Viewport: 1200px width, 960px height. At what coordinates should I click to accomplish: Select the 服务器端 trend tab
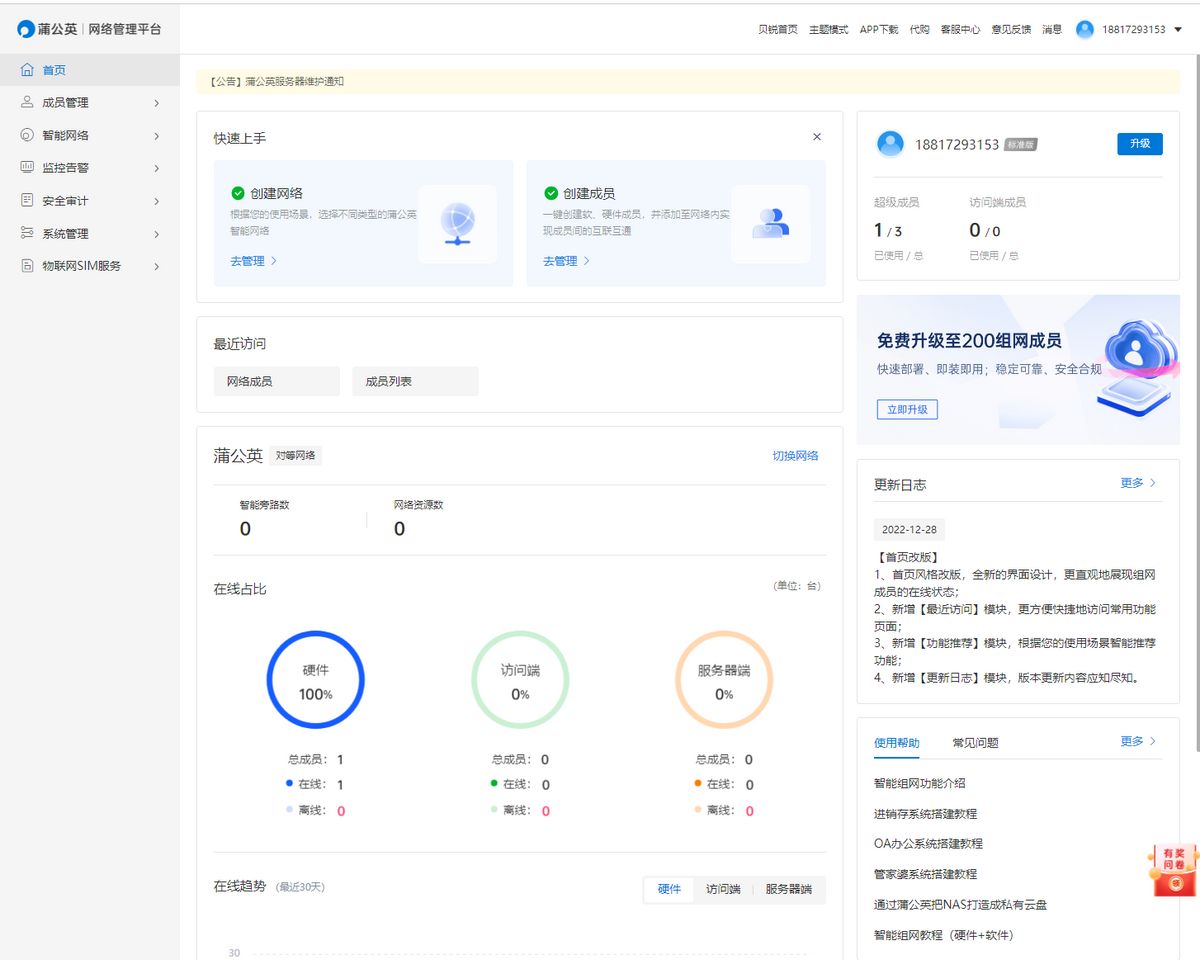coord(789,889)
